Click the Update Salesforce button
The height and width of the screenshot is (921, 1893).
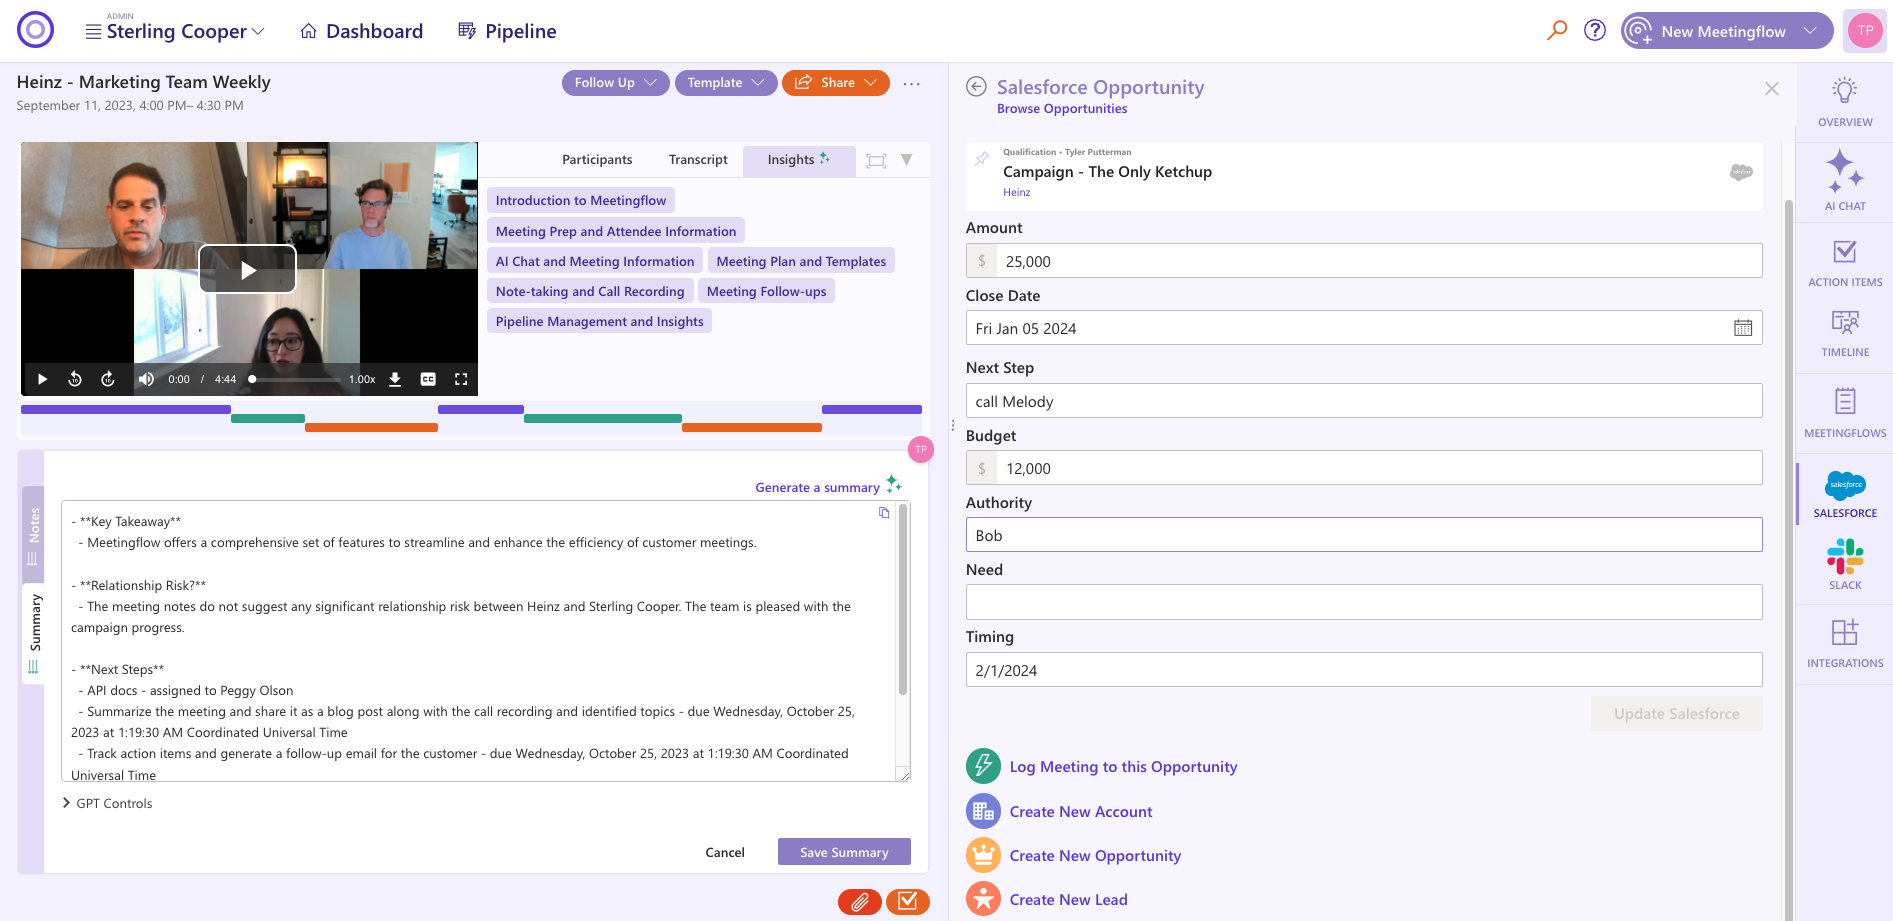[x=1677, y=714]
